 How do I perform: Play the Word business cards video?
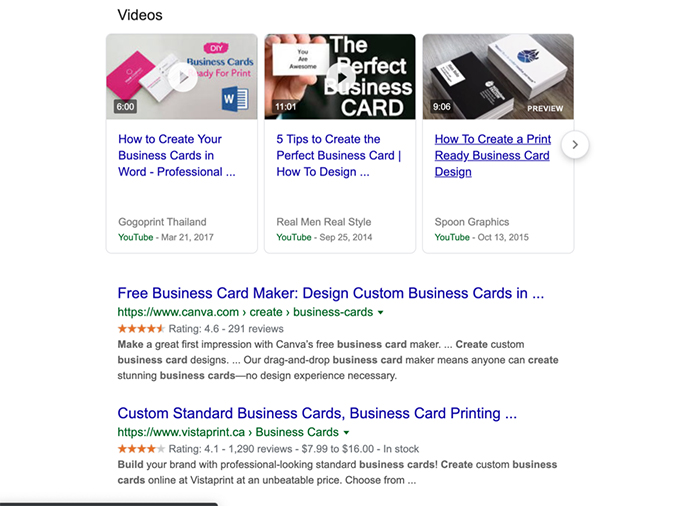(181, 77)
